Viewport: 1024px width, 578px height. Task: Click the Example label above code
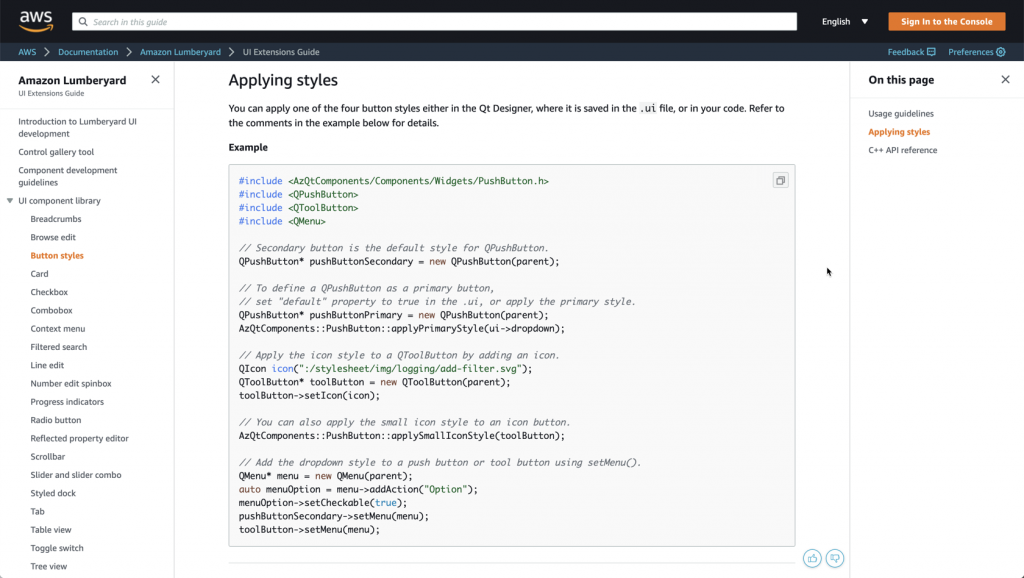[248, 147]
